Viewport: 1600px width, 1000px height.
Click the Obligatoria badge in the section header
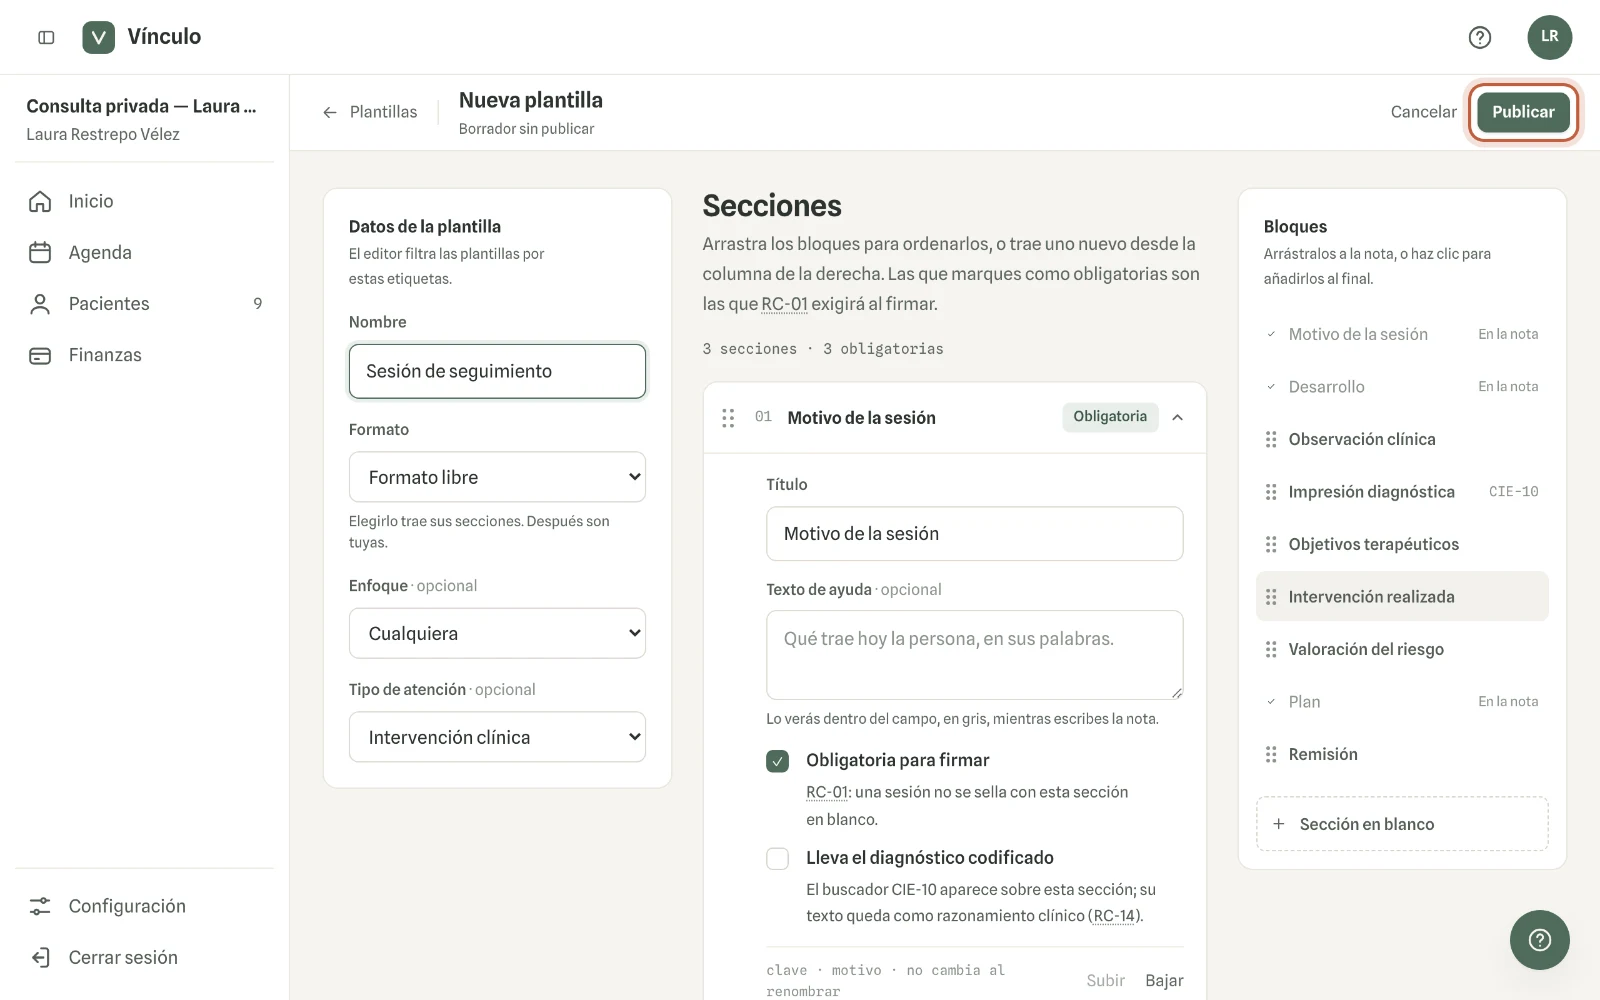pos(1110,417)
